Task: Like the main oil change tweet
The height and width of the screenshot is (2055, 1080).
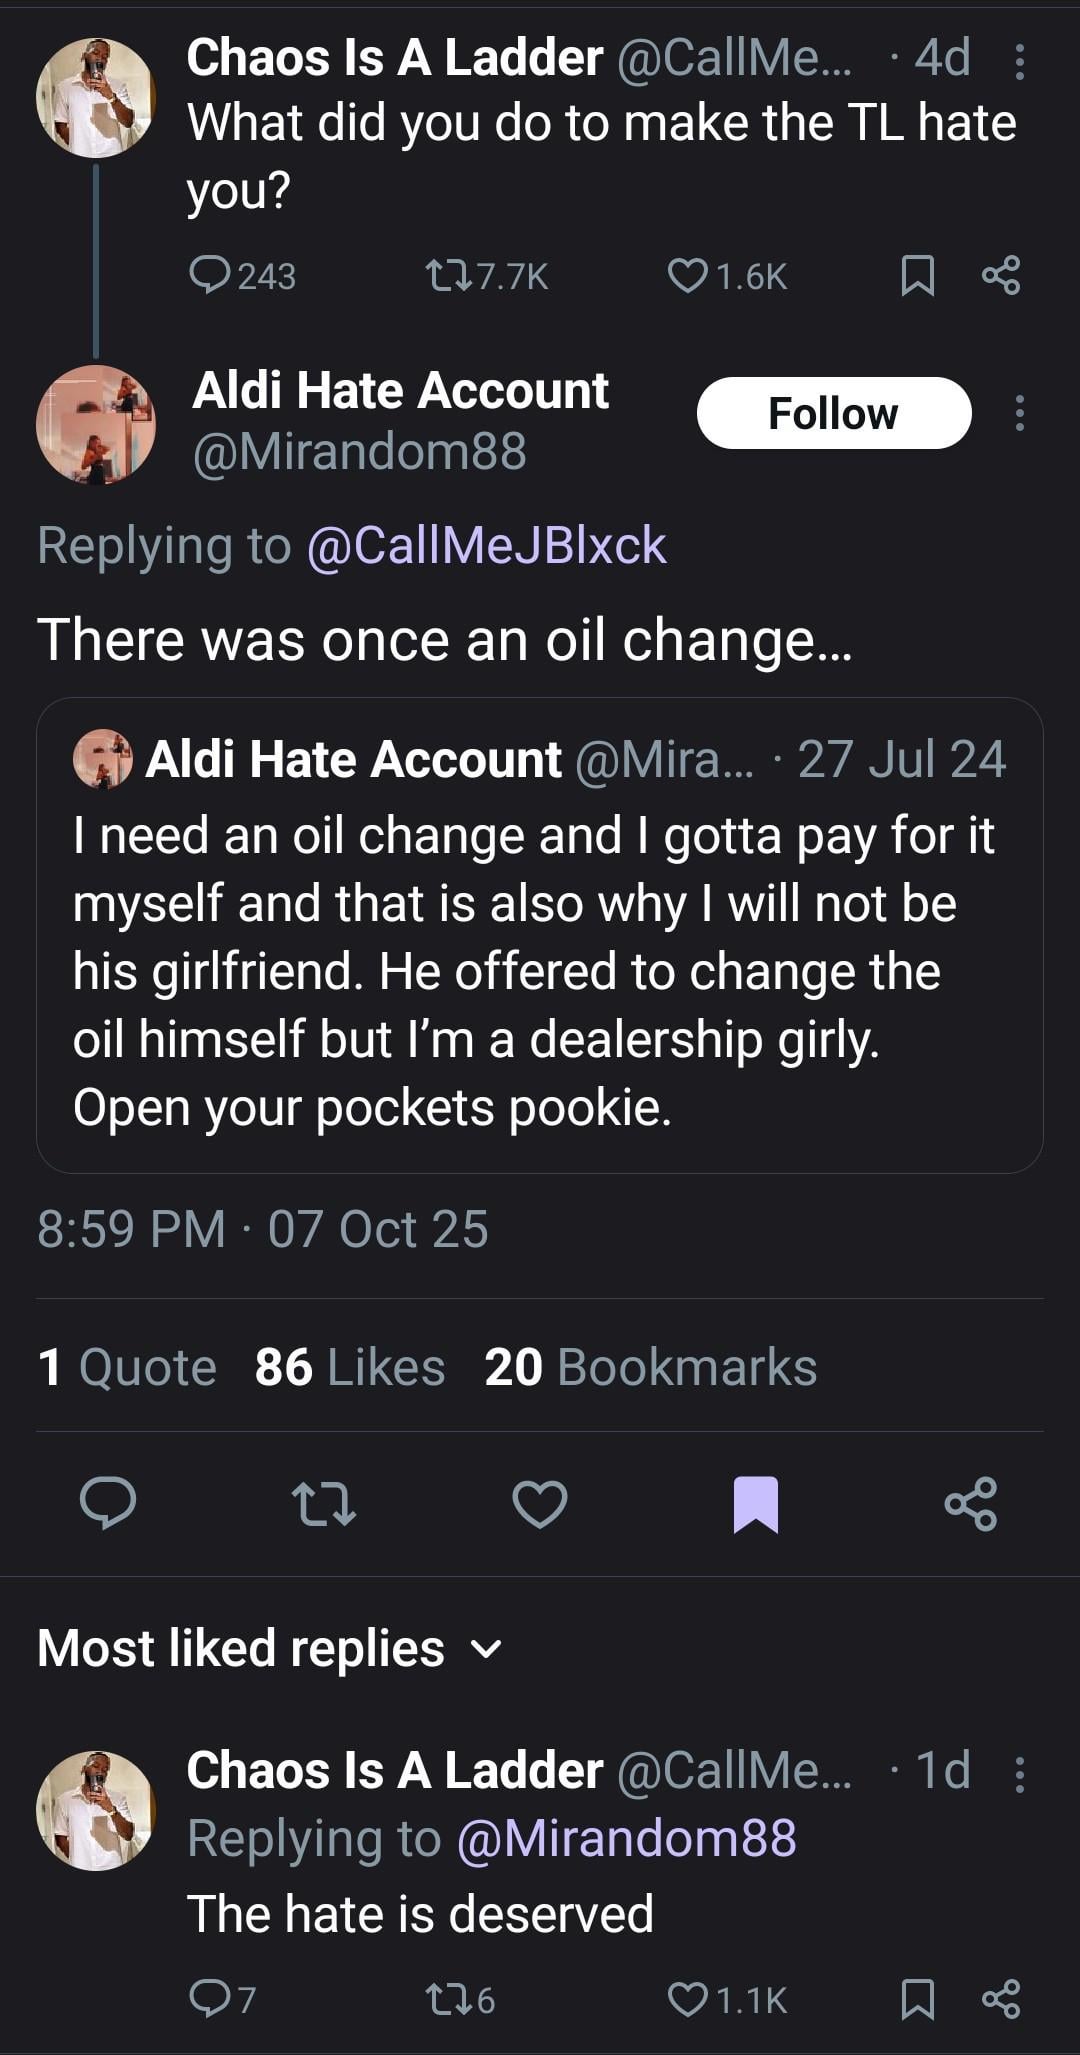Action: [x=540, y=1503]
